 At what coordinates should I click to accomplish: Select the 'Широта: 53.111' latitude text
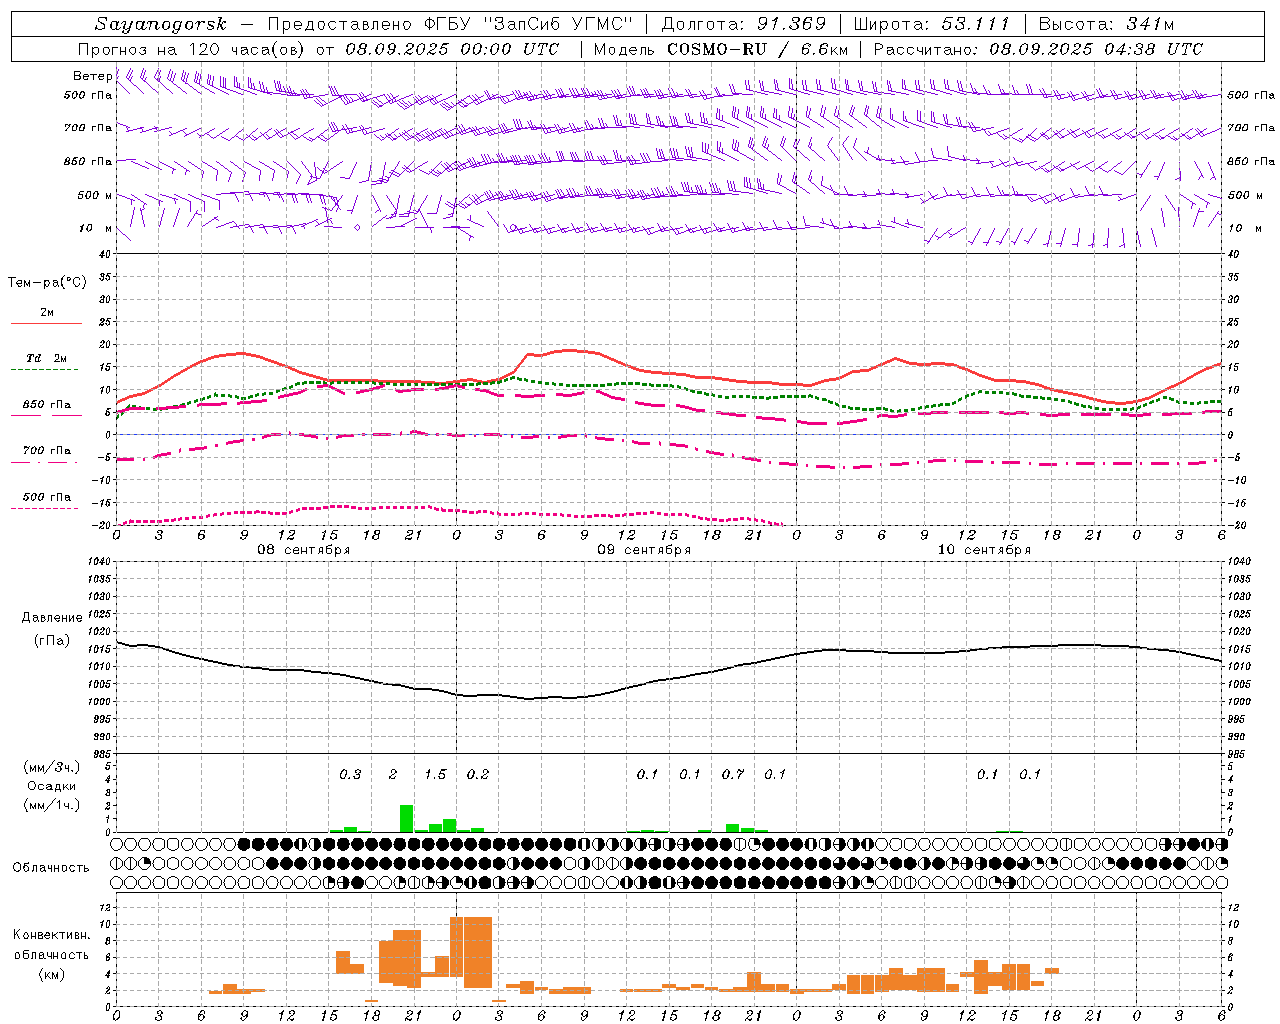(932, 24)
